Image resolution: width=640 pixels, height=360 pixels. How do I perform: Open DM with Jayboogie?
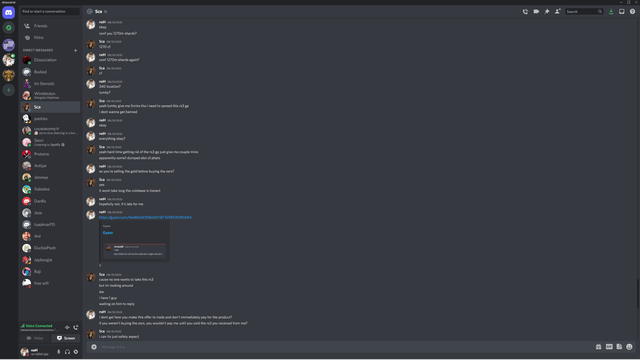pos(50,260)
